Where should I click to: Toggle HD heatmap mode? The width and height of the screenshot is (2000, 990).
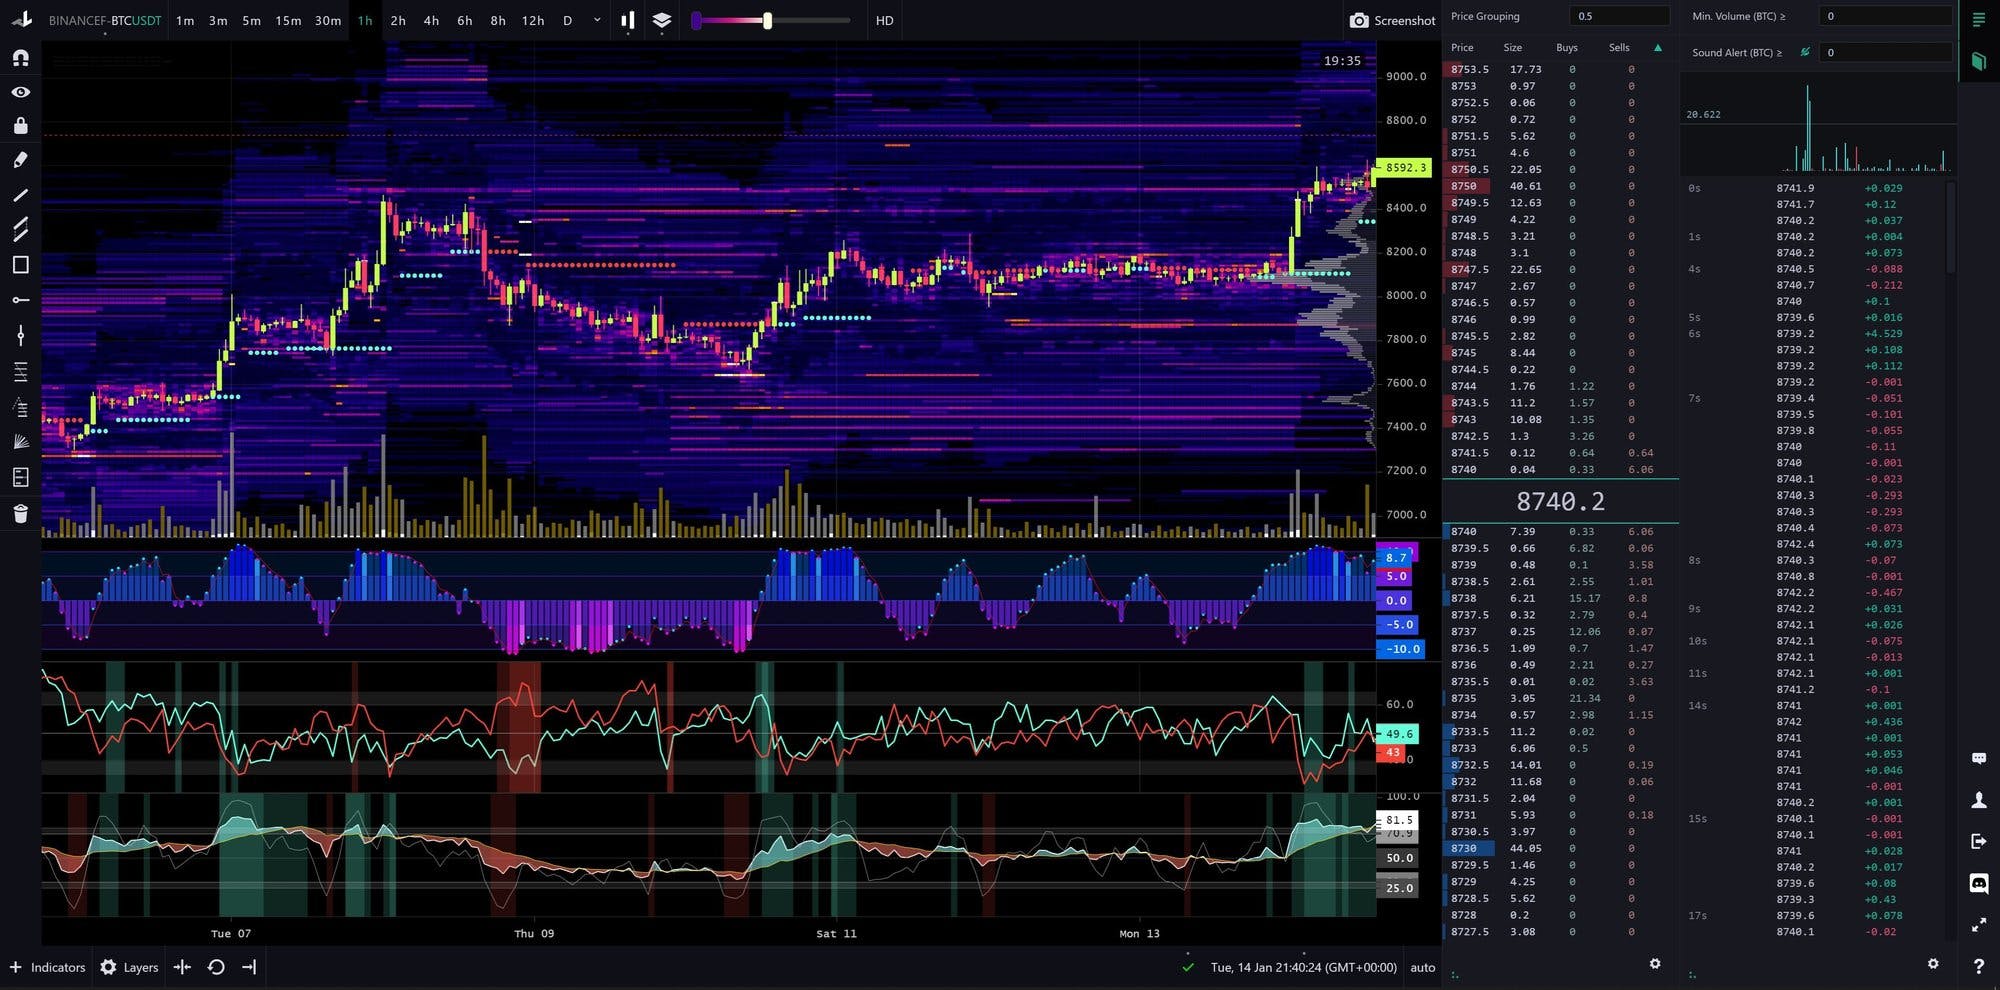pos(884,20)
